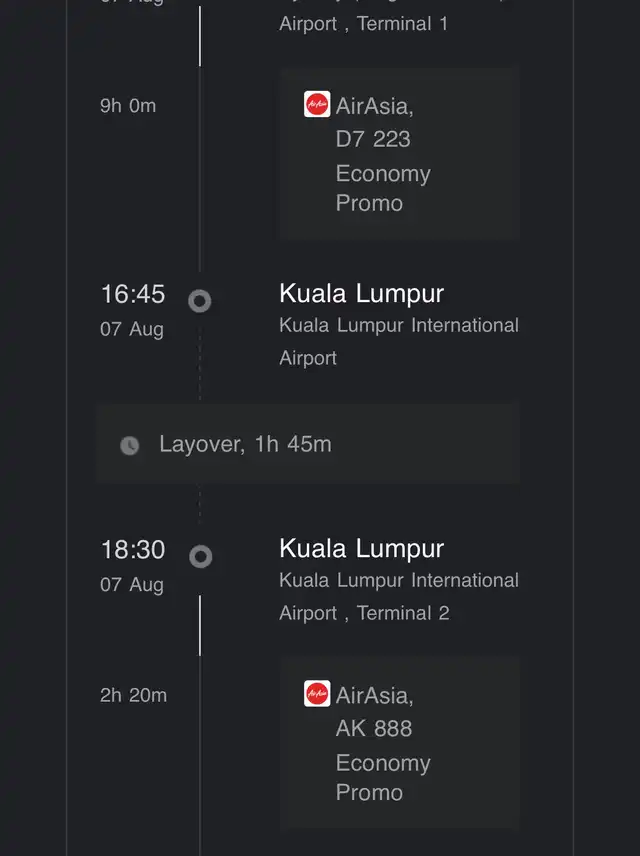This screenshot has width=640, height=856.
Task: Click the layover clock icon
Action: [129, 445]
